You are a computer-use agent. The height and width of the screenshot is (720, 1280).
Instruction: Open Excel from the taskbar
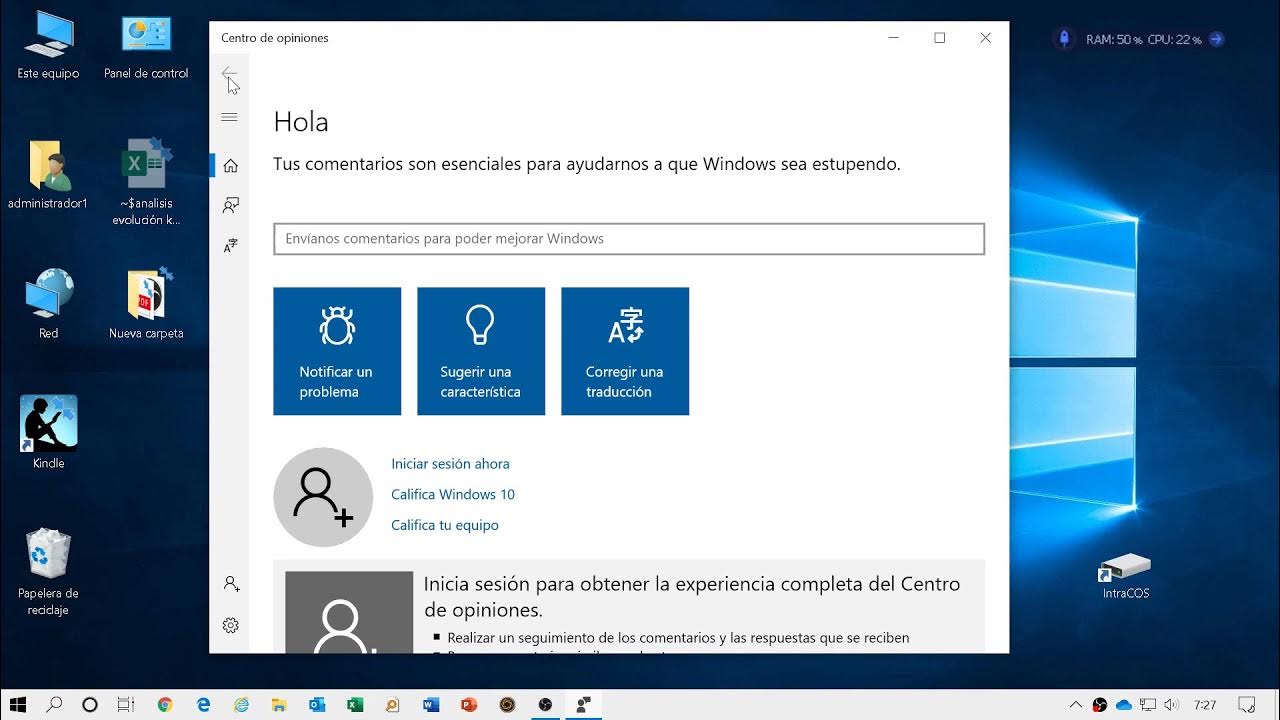[x=354, y=704]
